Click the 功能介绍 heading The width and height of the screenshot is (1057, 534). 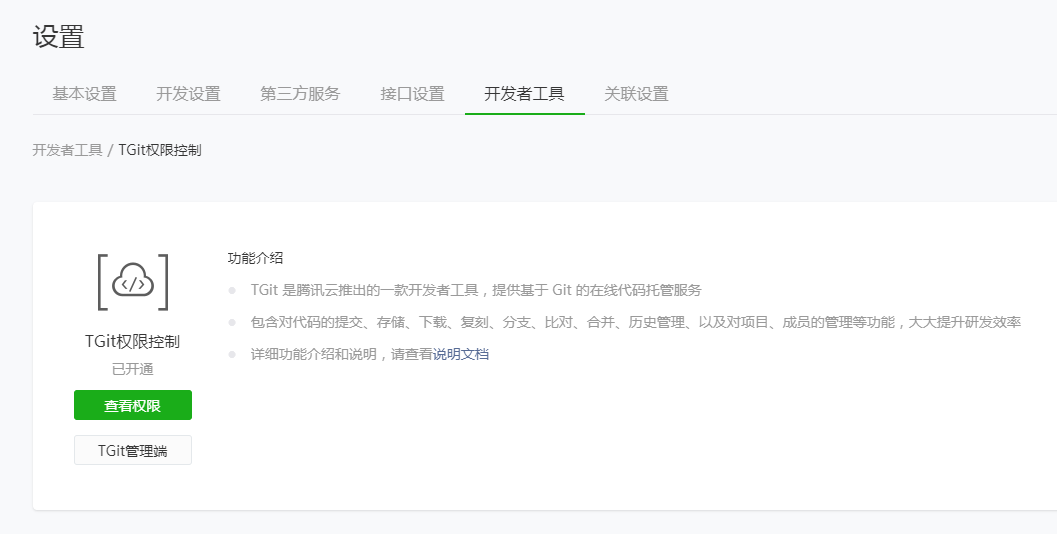255,258
